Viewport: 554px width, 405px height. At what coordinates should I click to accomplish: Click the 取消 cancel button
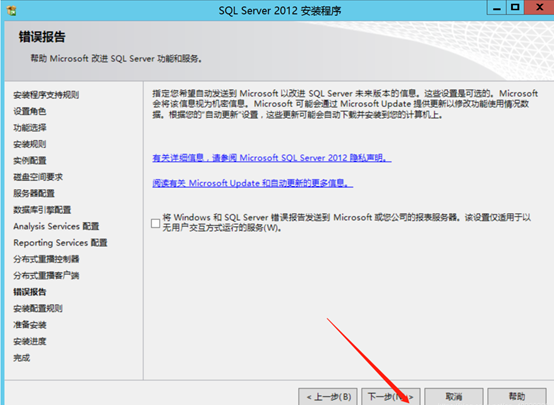(454, 397)
